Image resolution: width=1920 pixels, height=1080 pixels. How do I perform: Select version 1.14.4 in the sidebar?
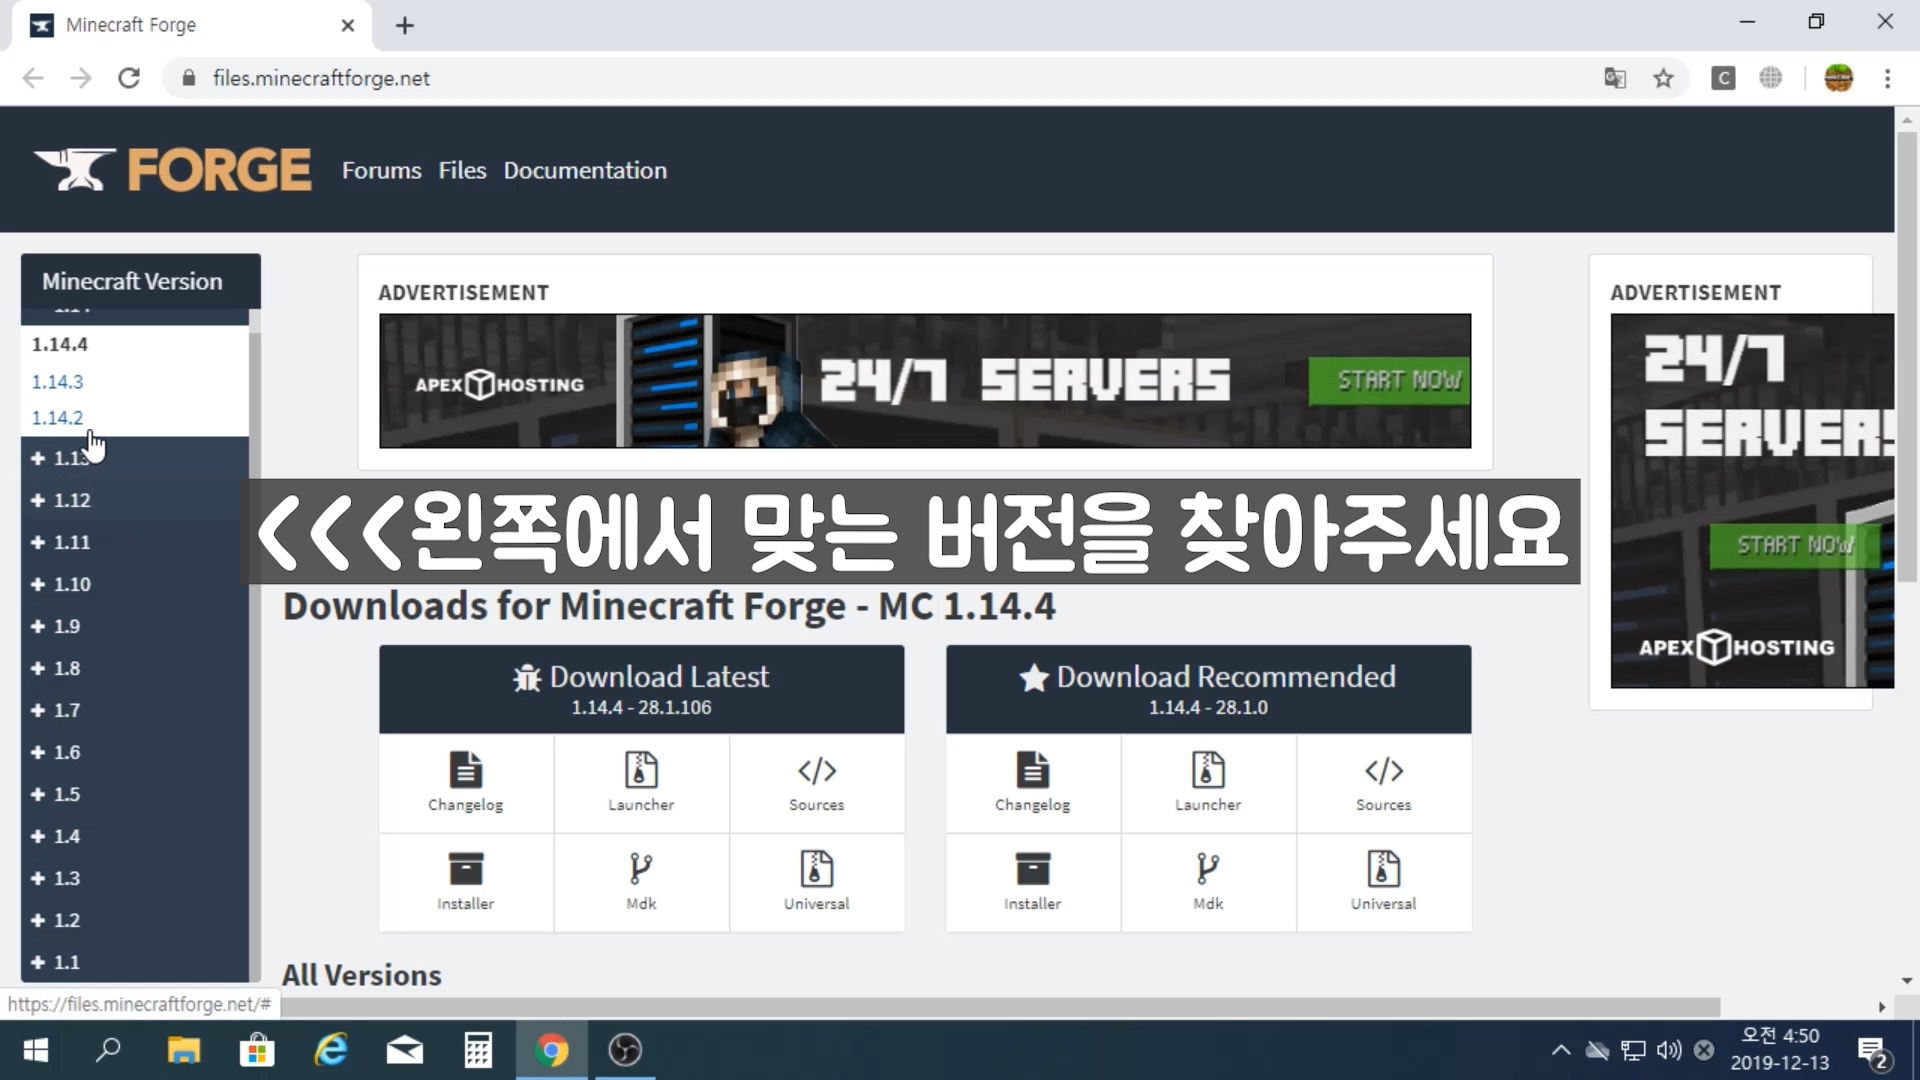coord(60,344)
